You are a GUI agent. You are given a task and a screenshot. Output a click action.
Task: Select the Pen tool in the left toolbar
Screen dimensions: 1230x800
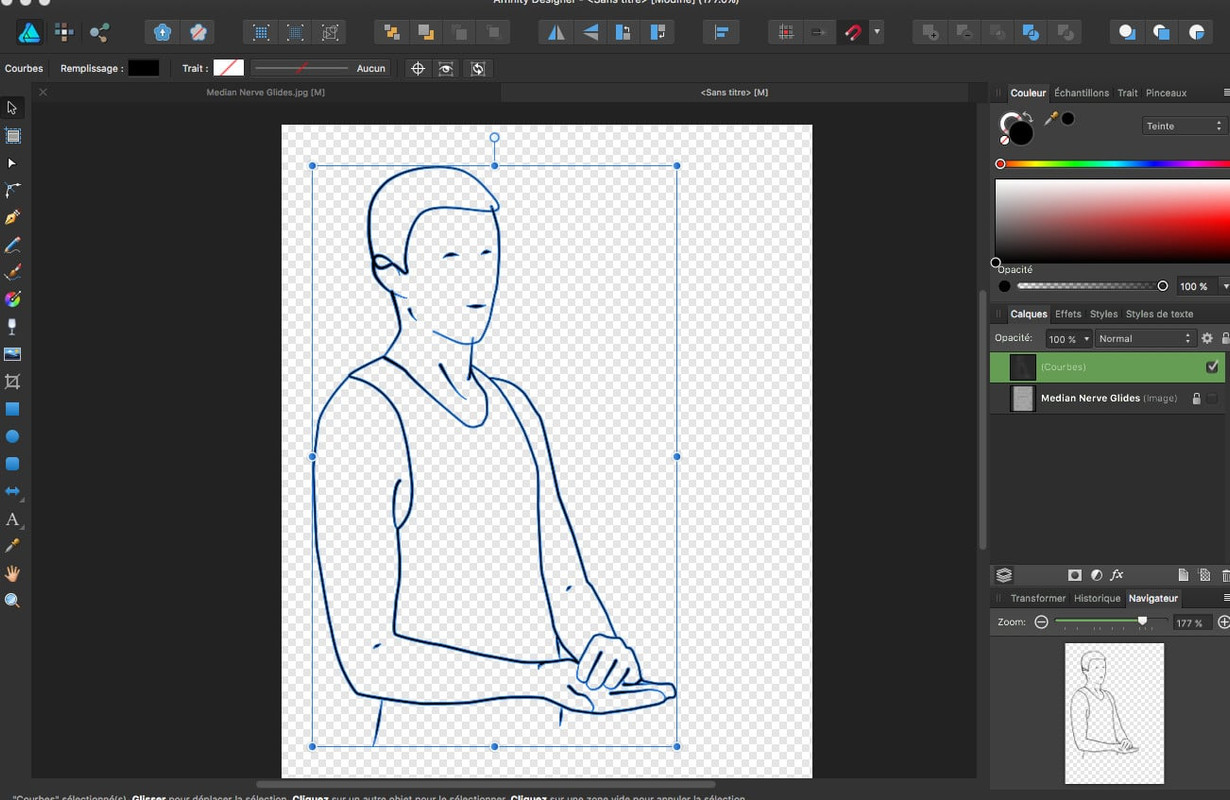(x=13, y=217)
